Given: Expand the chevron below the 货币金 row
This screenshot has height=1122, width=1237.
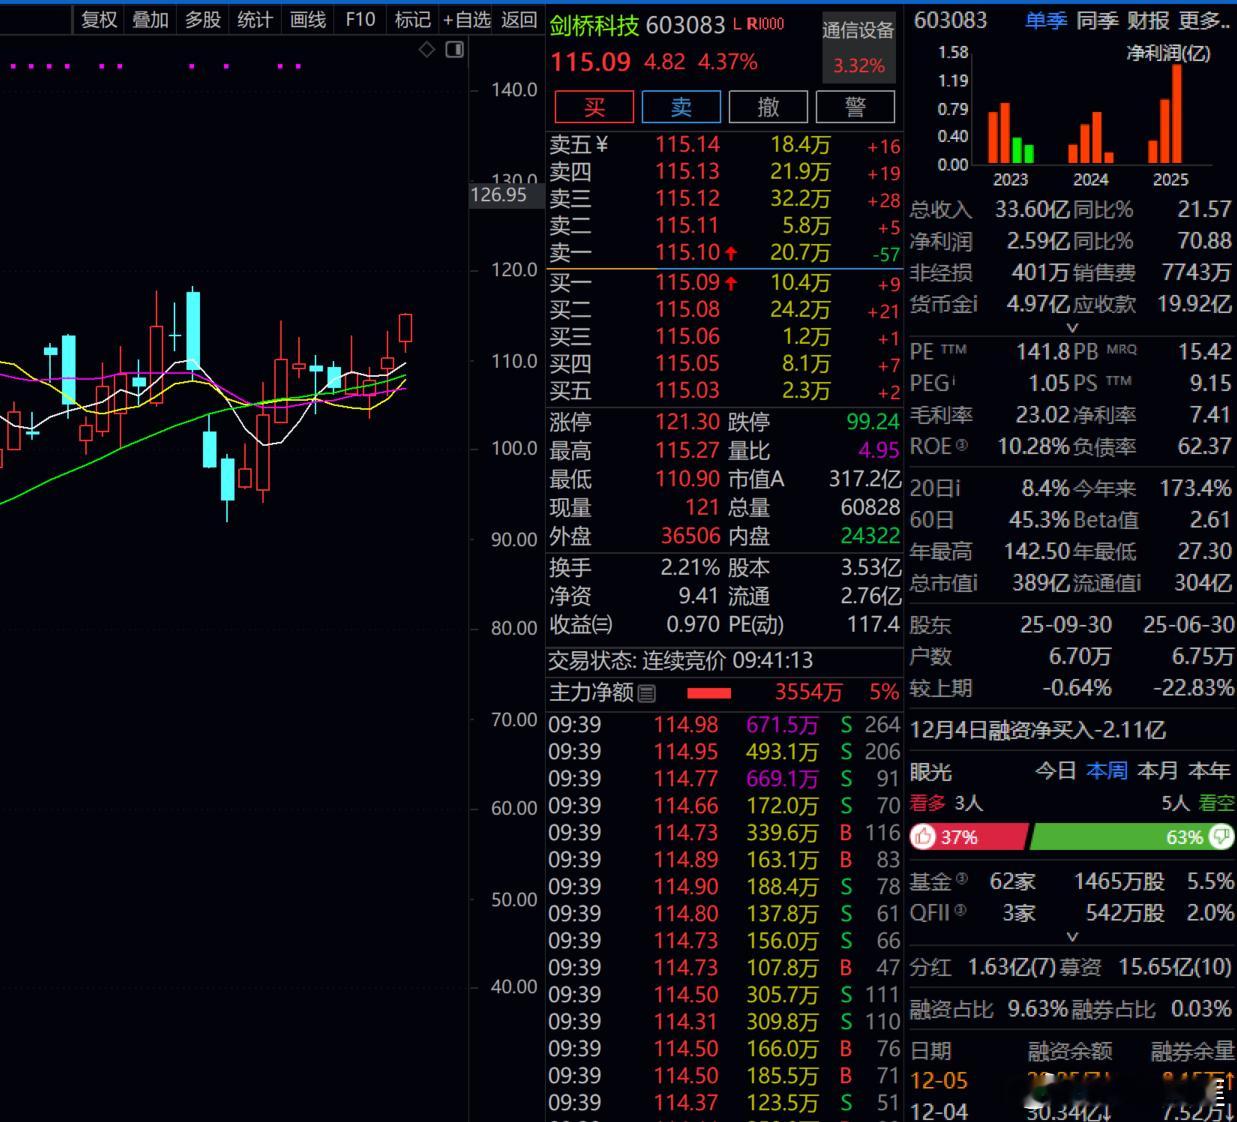Looking at the screenshot, I should coord(1072,328).
